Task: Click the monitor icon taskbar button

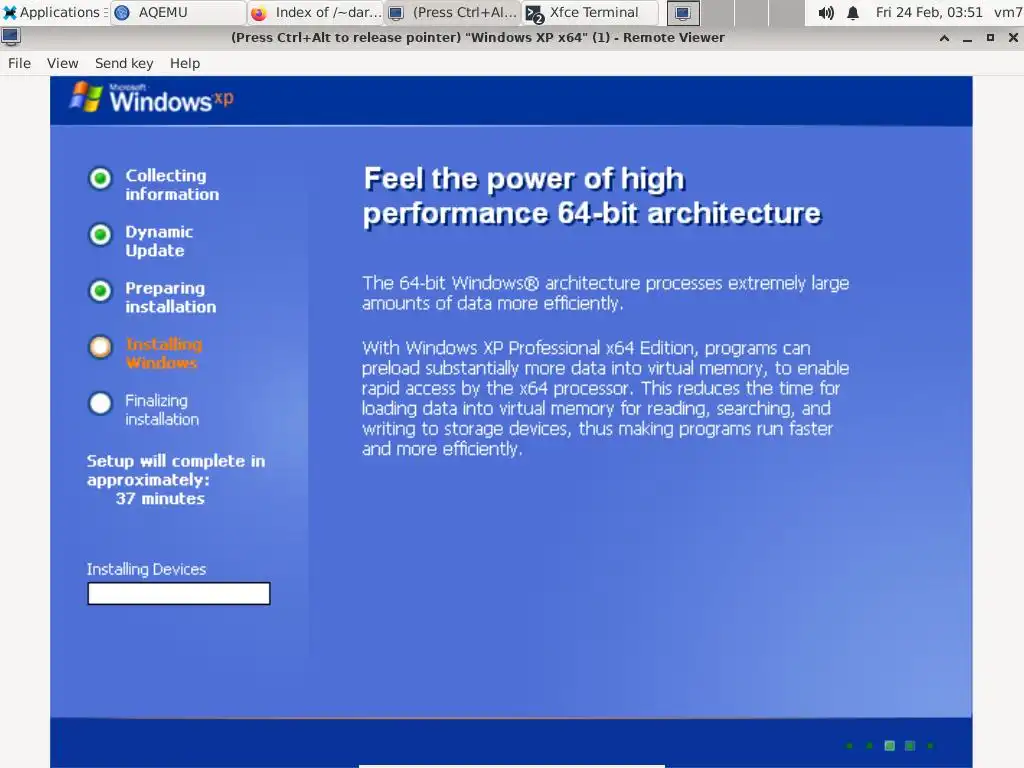Action: [x=682, y=13]
